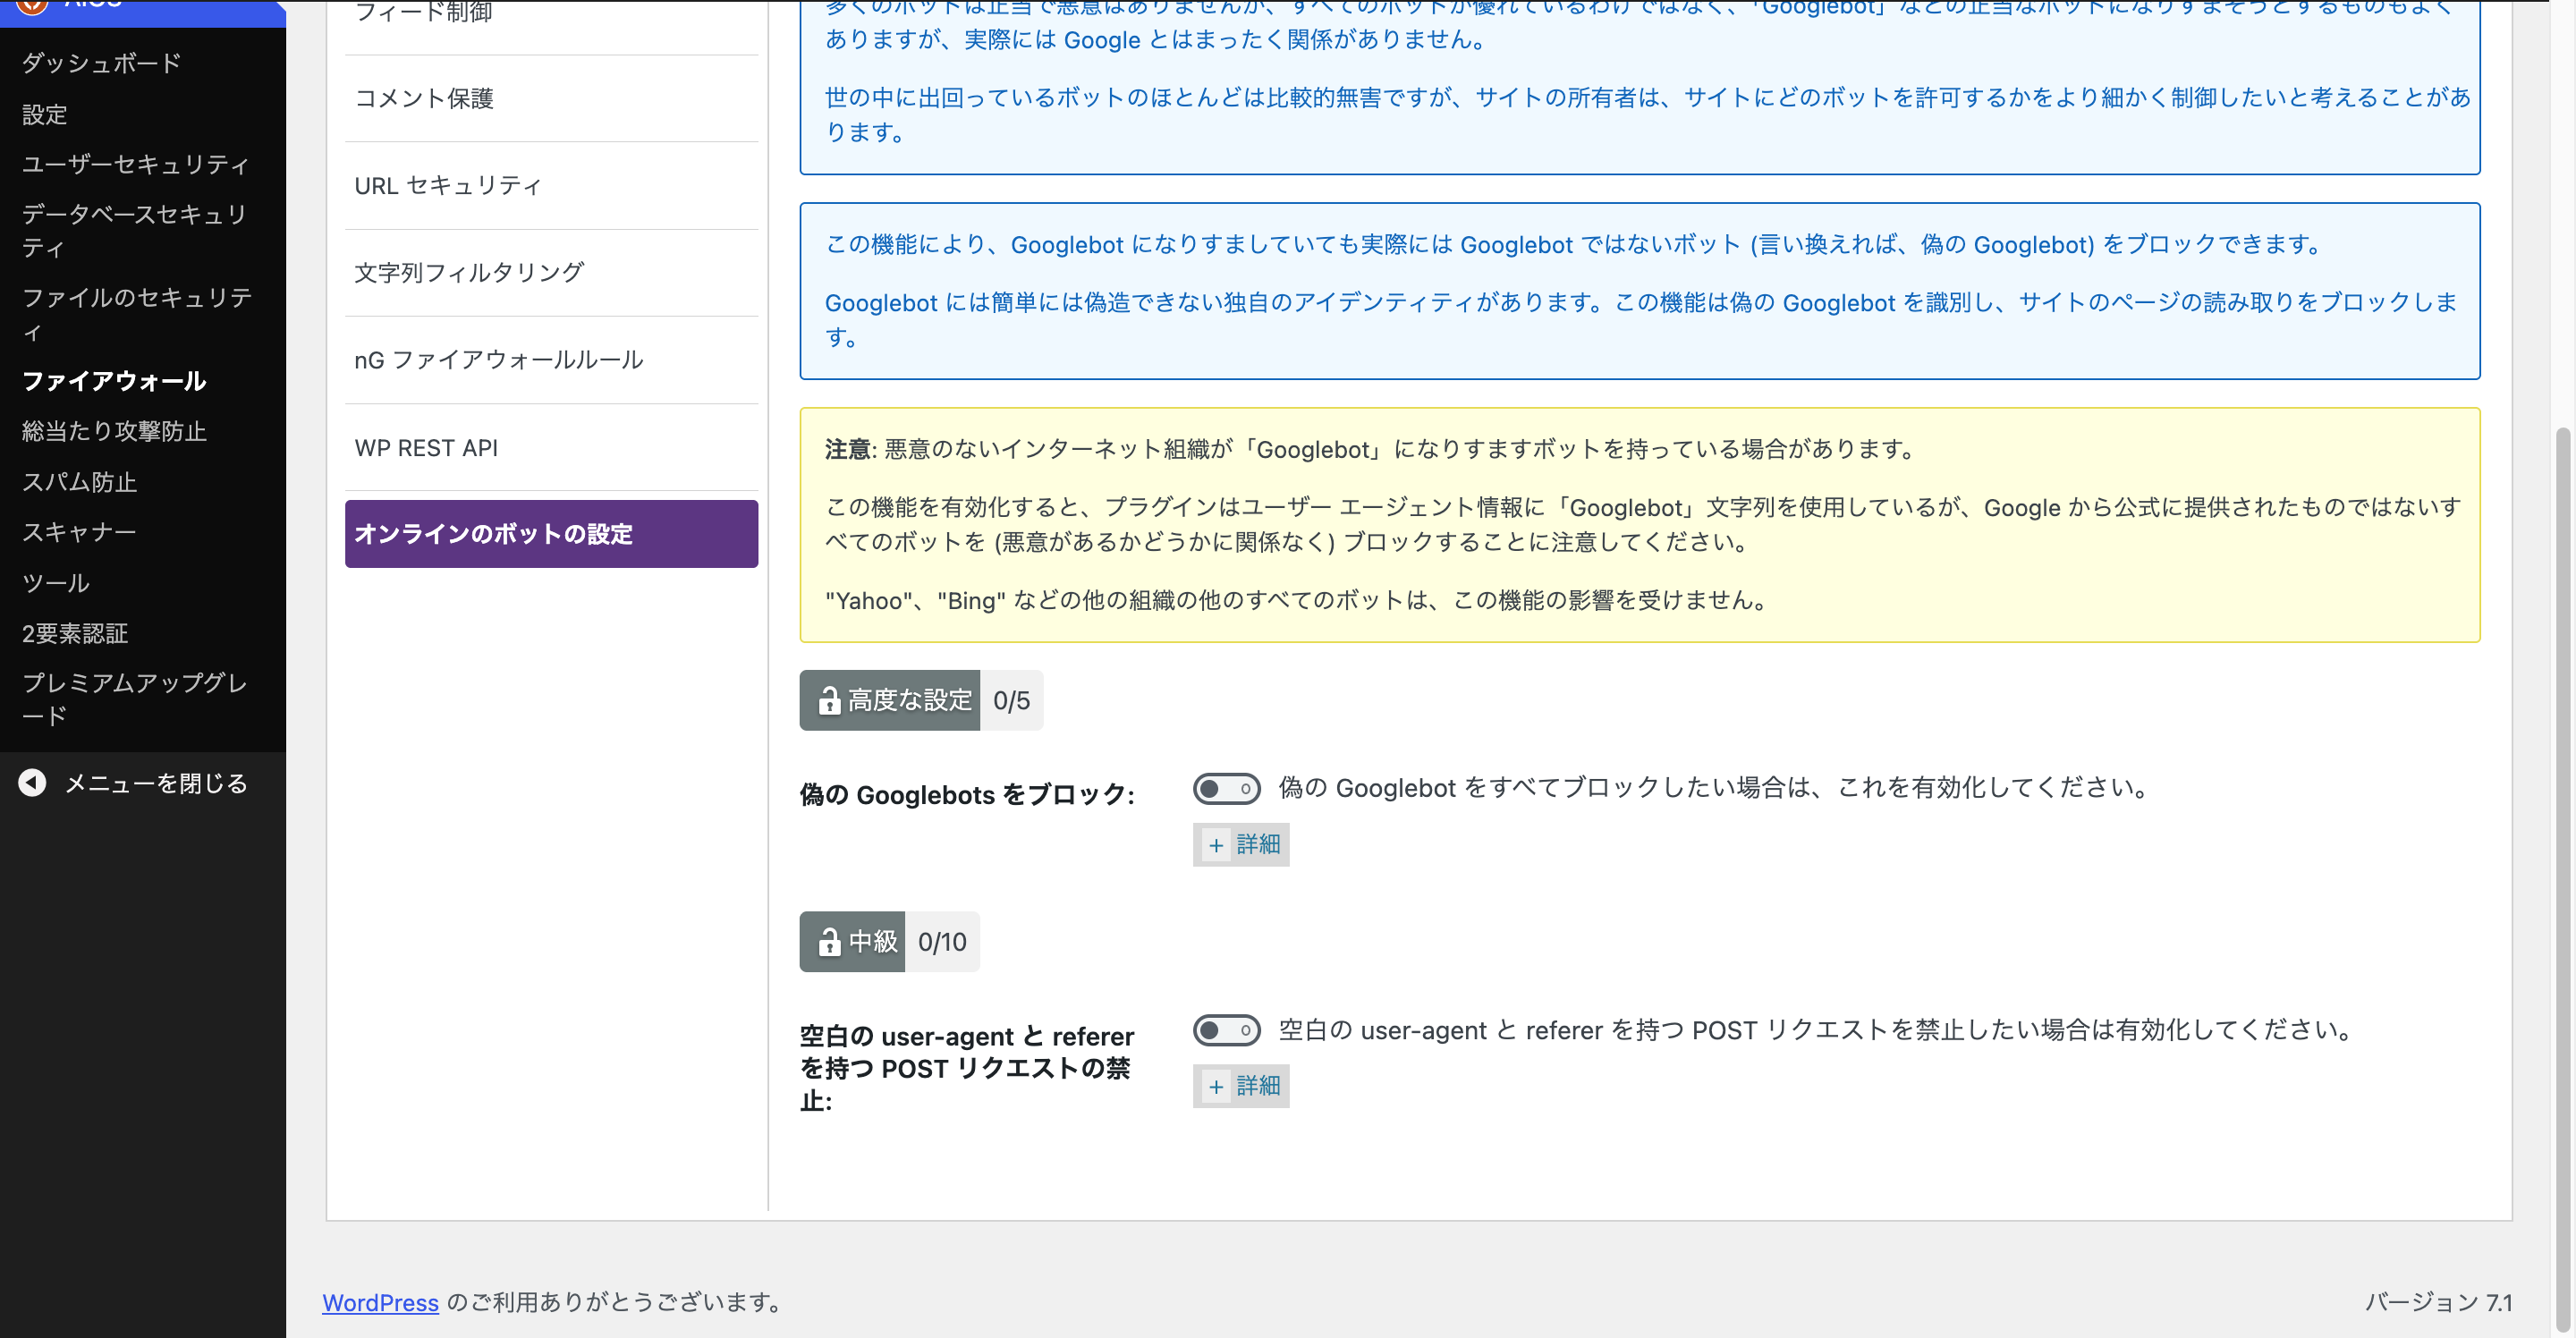Enable the 偽の Googlebots をブロック toggle
The height and width of the screenshot is (1338, 2576).
click(x=1226, y=788)
